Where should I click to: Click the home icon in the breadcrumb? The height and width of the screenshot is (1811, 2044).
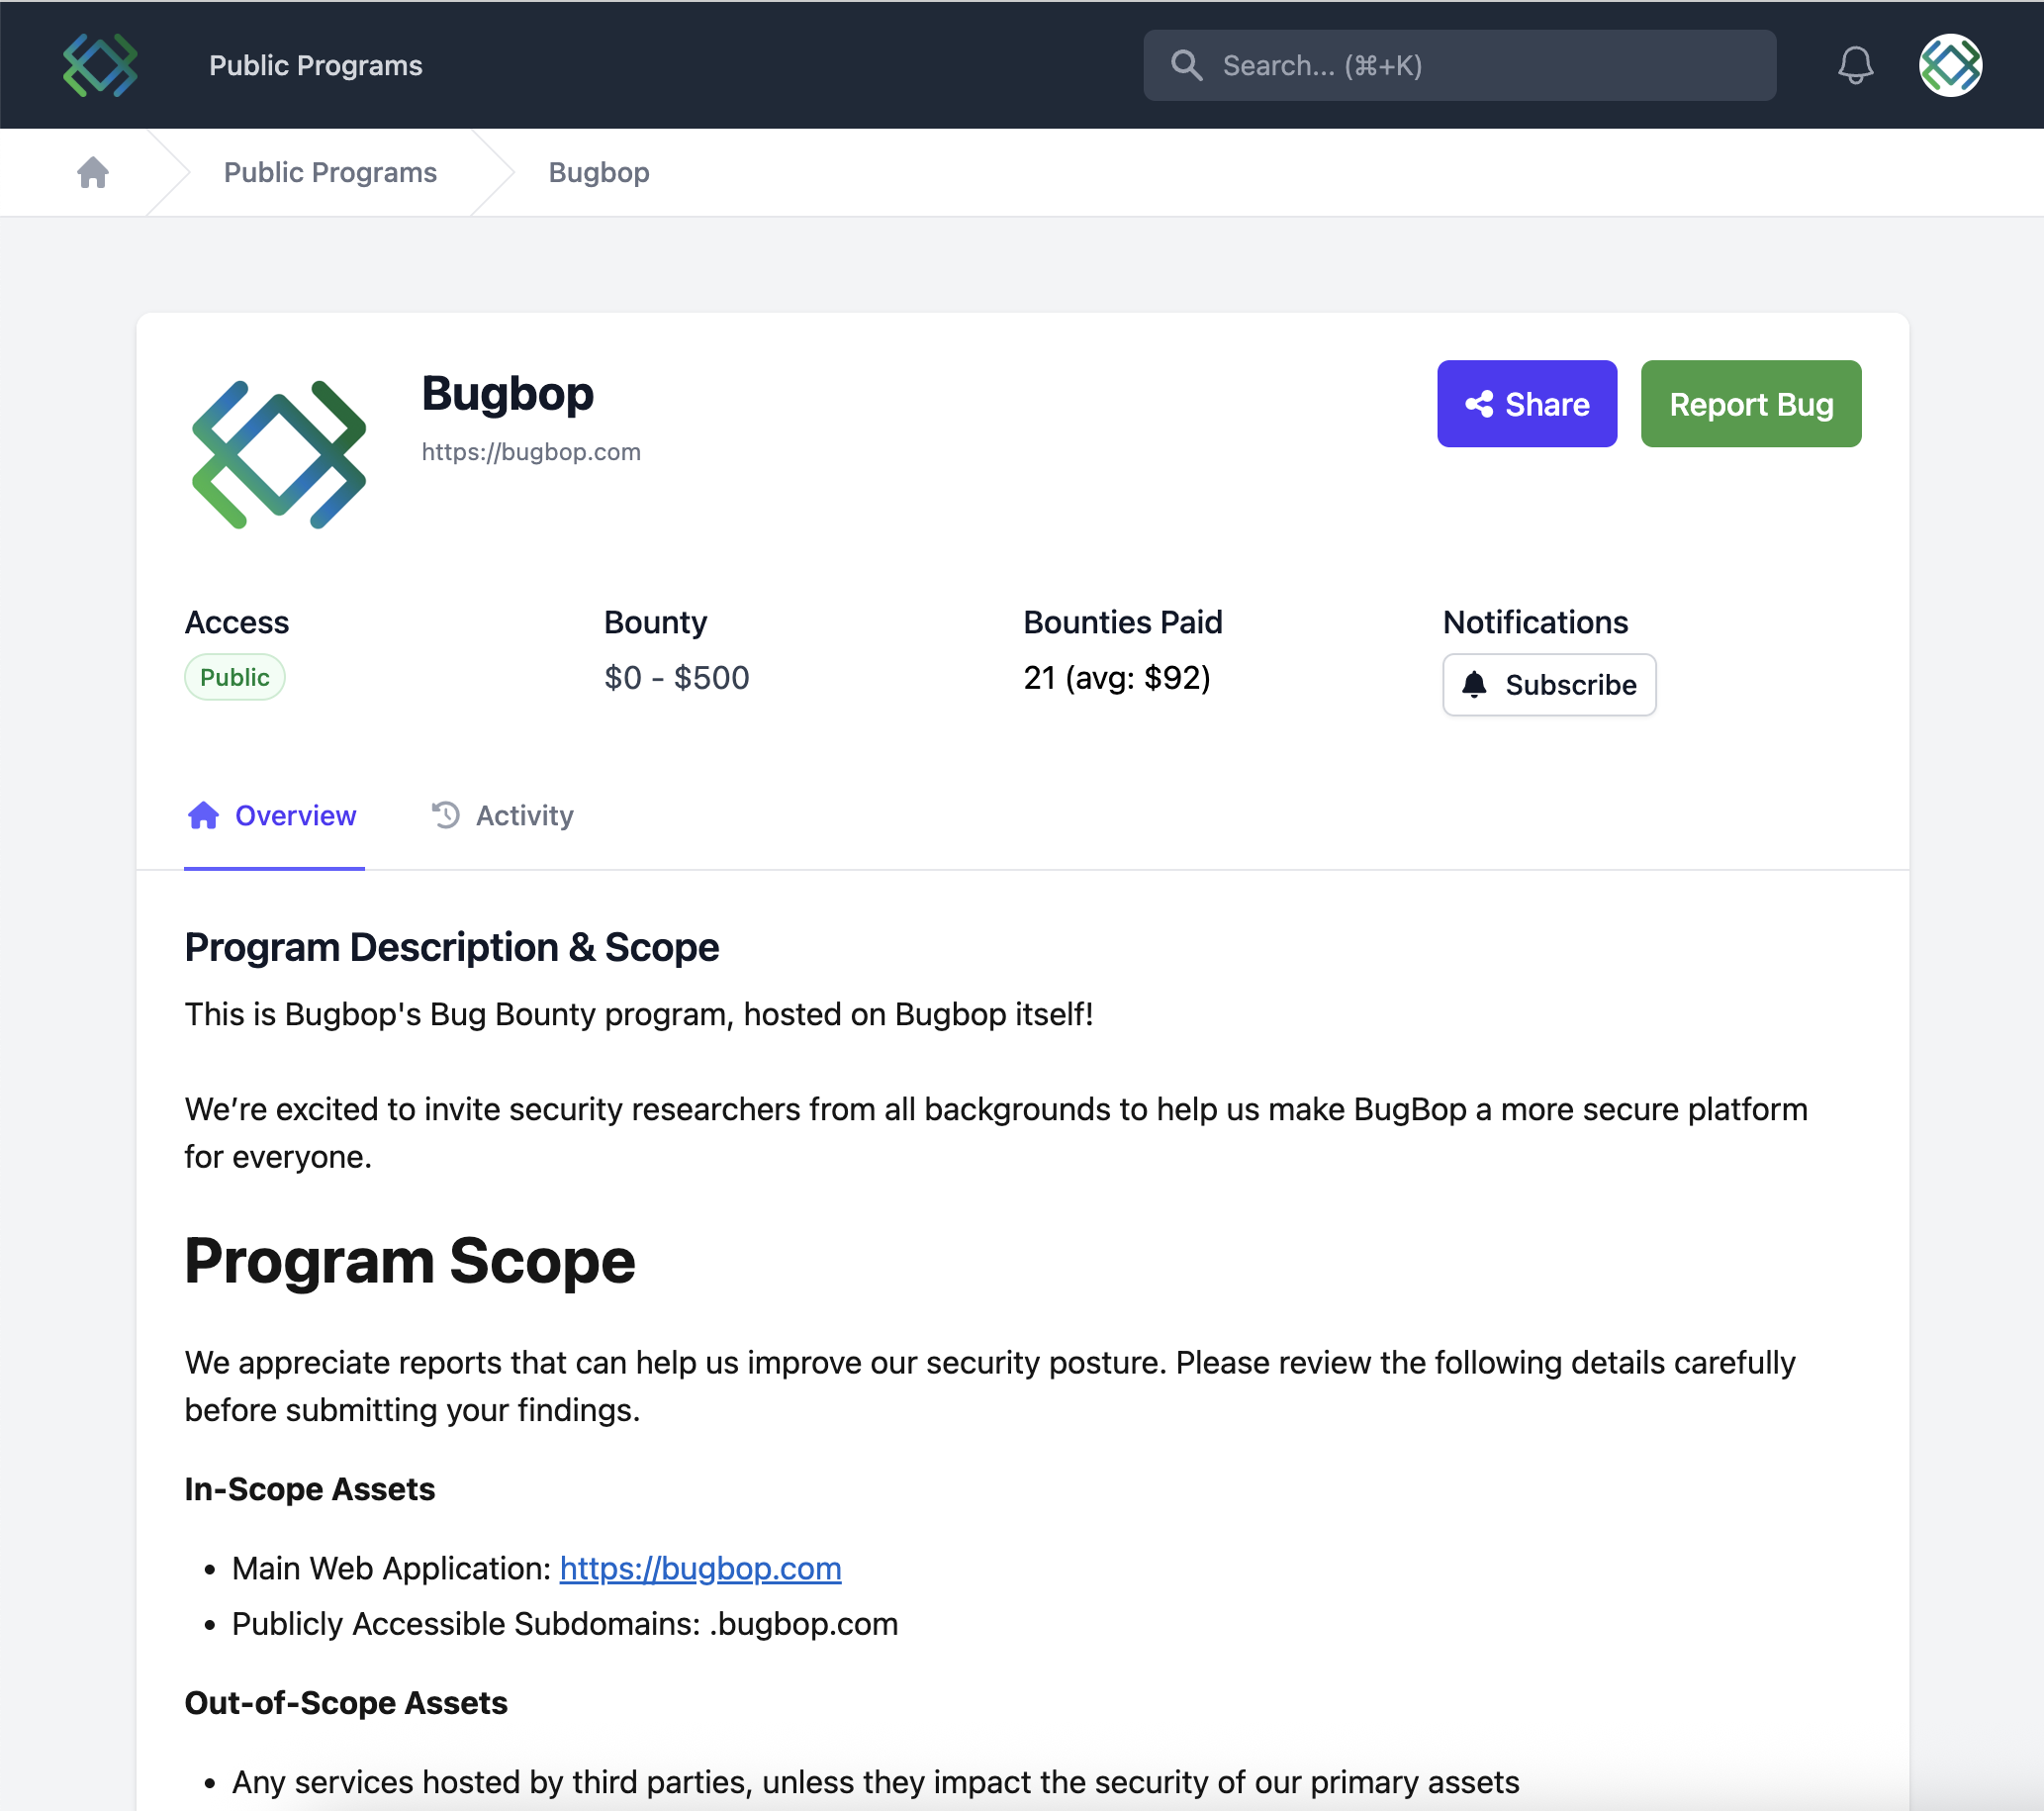[x=92, y=172]
